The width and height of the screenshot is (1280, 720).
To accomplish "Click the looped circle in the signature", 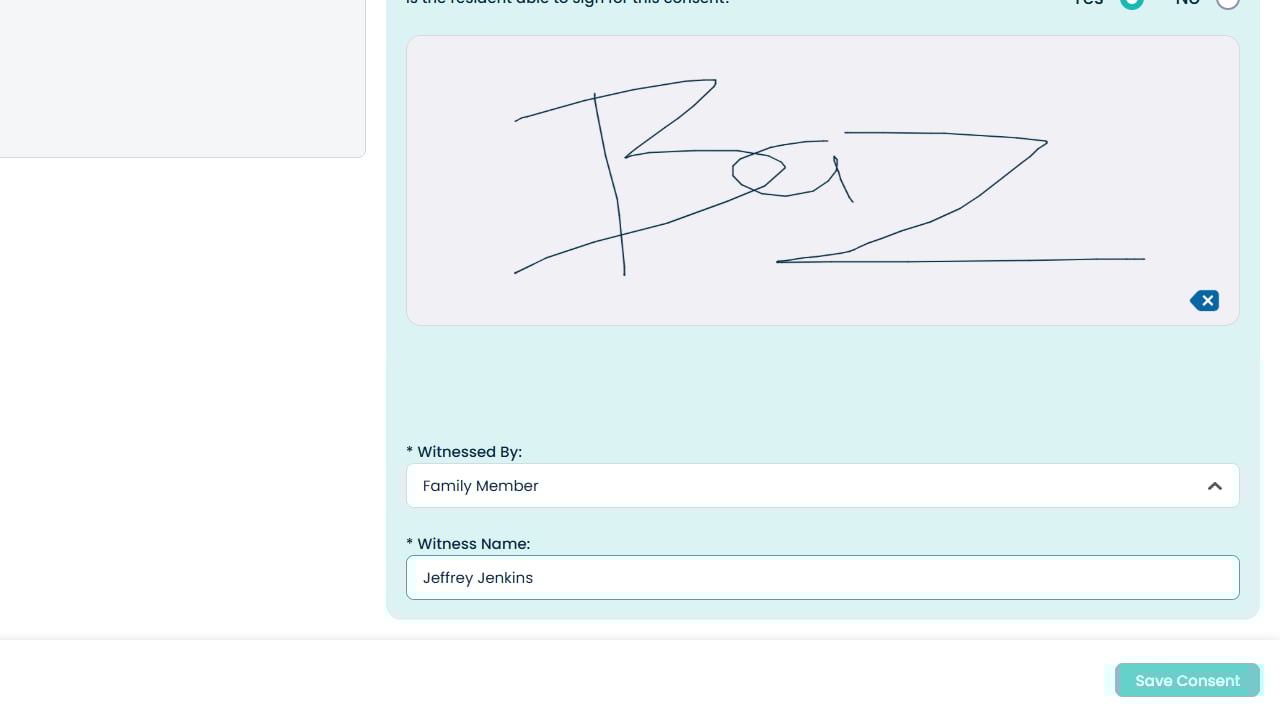I will [x=759, y=171].
